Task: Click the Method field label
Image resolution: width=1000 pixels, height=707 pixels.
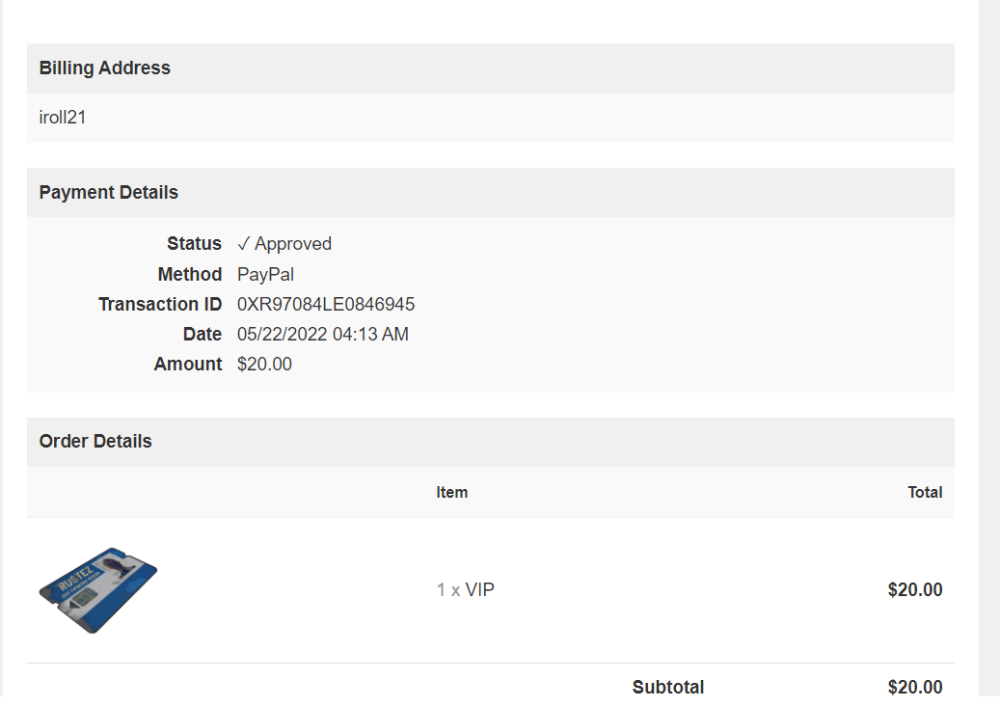Action: pyautogui.click(x=189, y=274)
